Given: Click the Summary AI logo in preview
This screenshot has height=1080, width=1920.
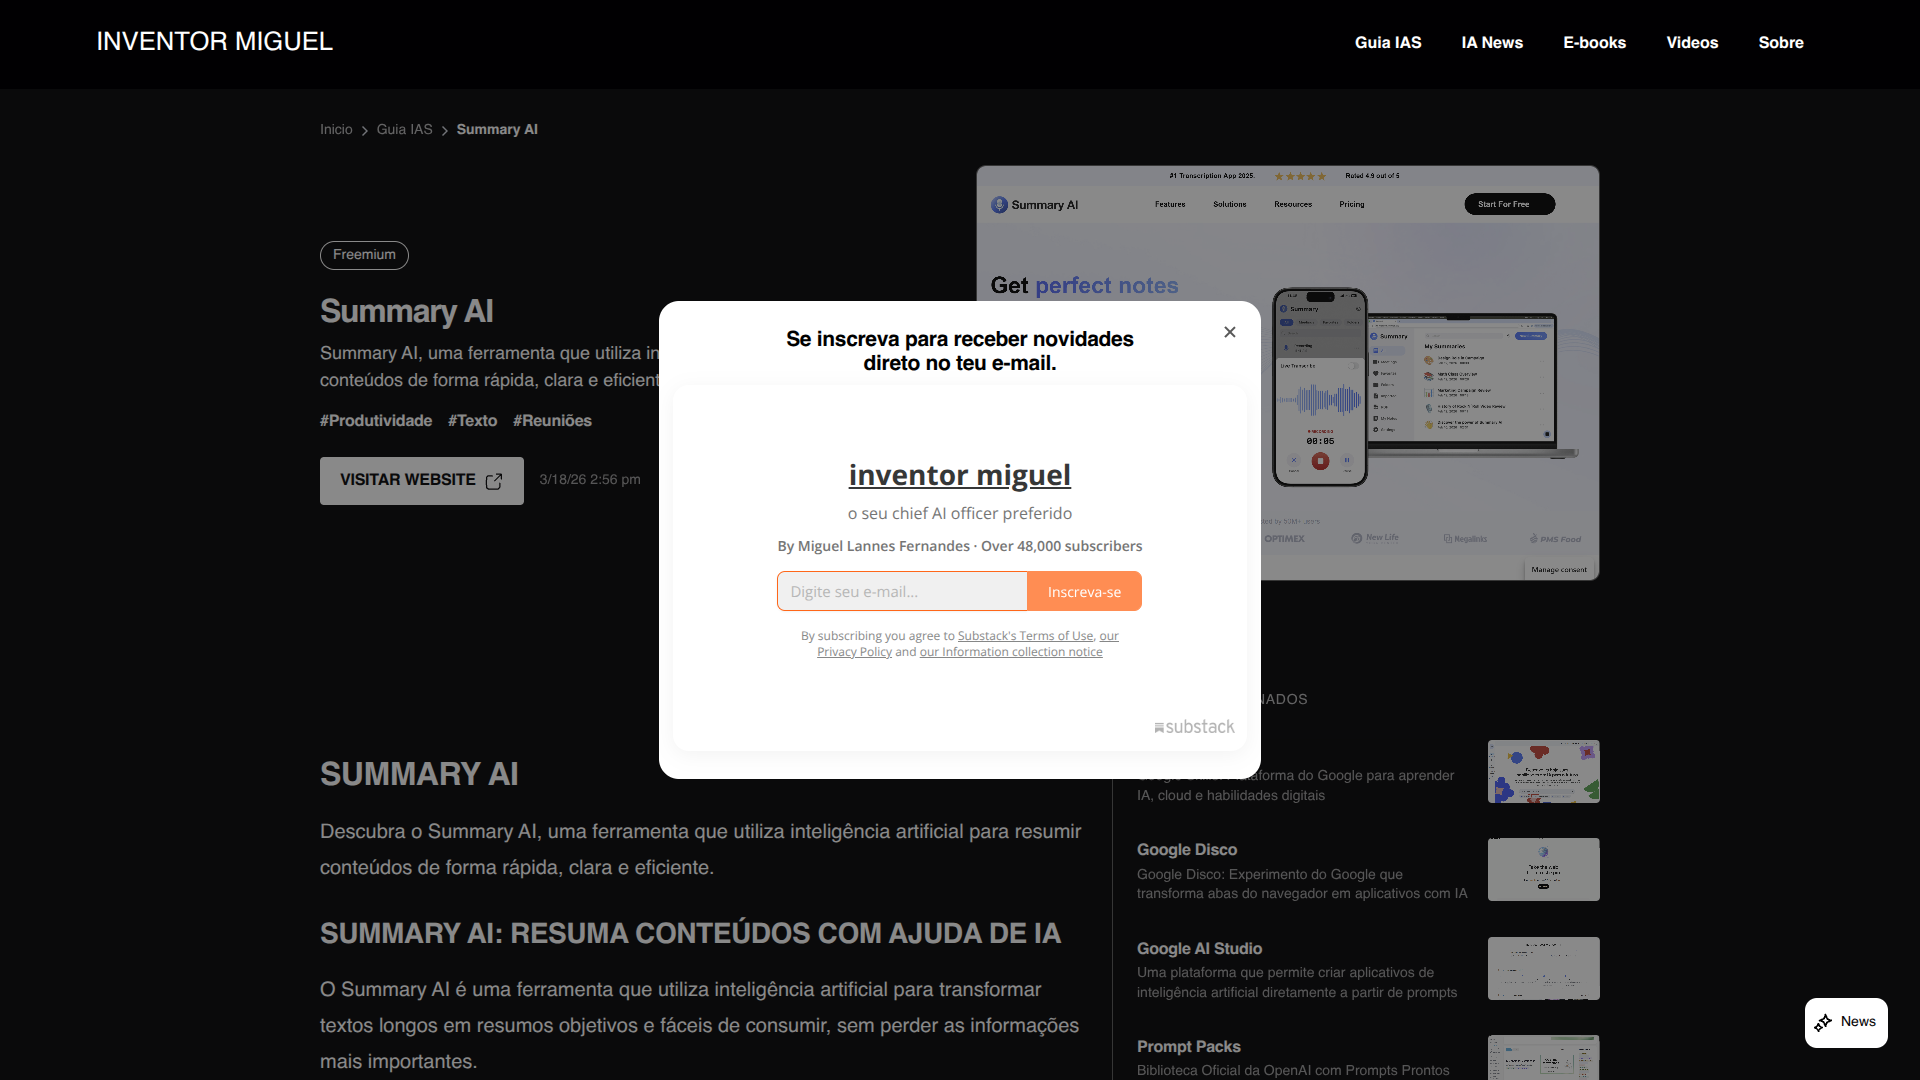Looking at the screenshot, I should coord(1034,205).
